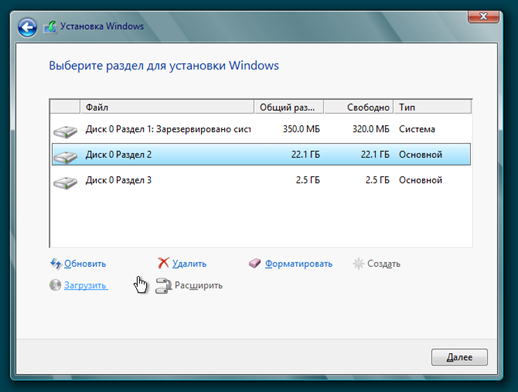The image size is (518, 392).
Task: Go back using the blue arrow button
Action: coord(27,27)
